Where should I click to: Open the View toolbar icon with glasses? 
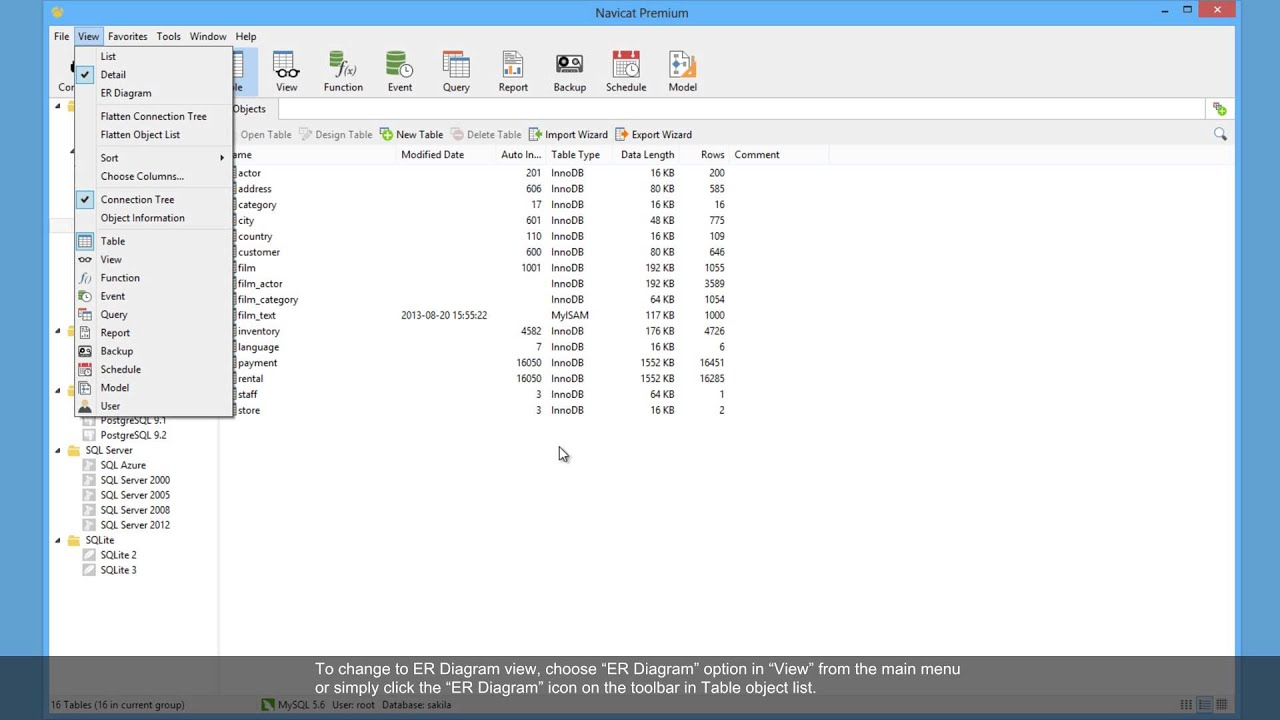click(286, 72)
